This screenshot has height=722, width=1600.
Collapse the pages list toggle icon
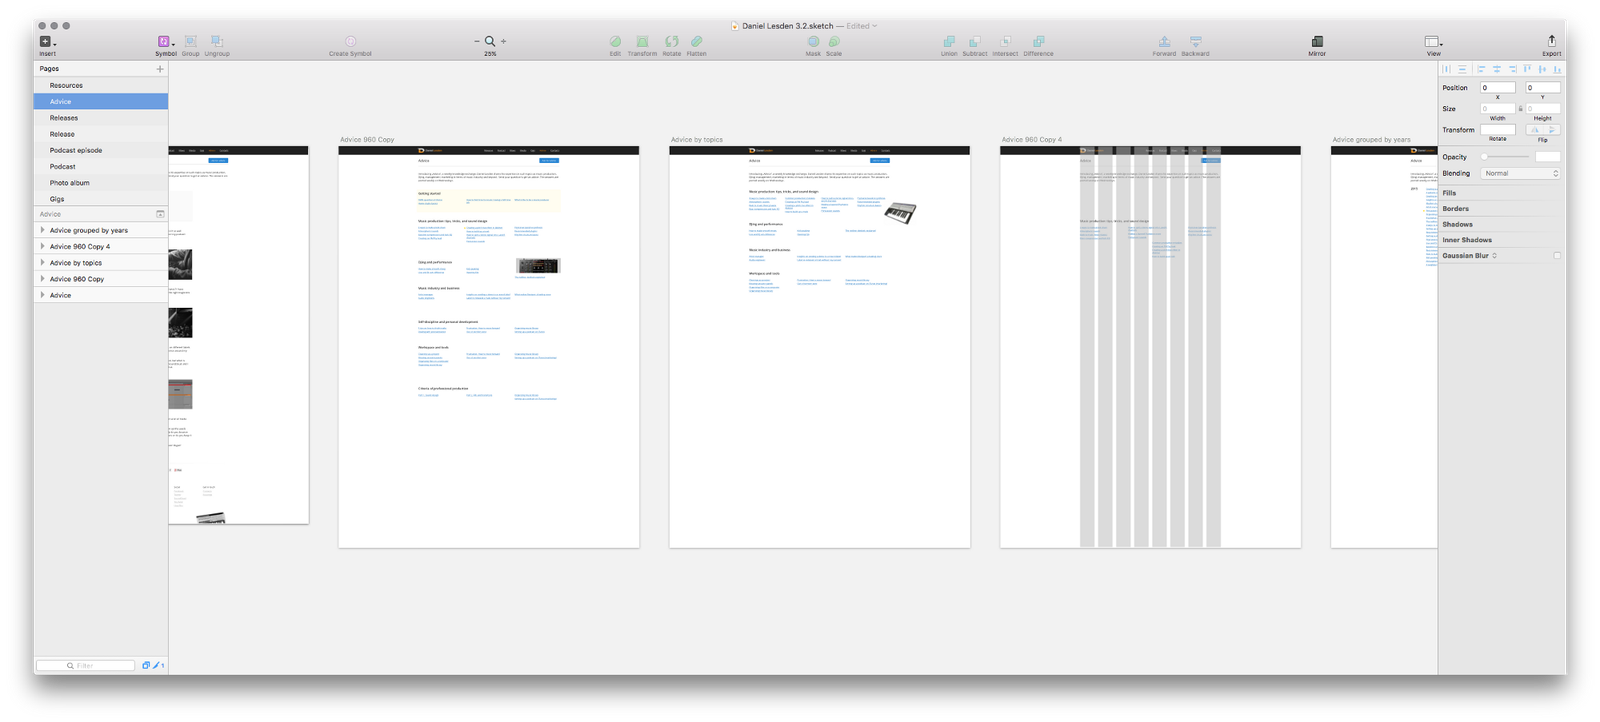coord(160,214)
